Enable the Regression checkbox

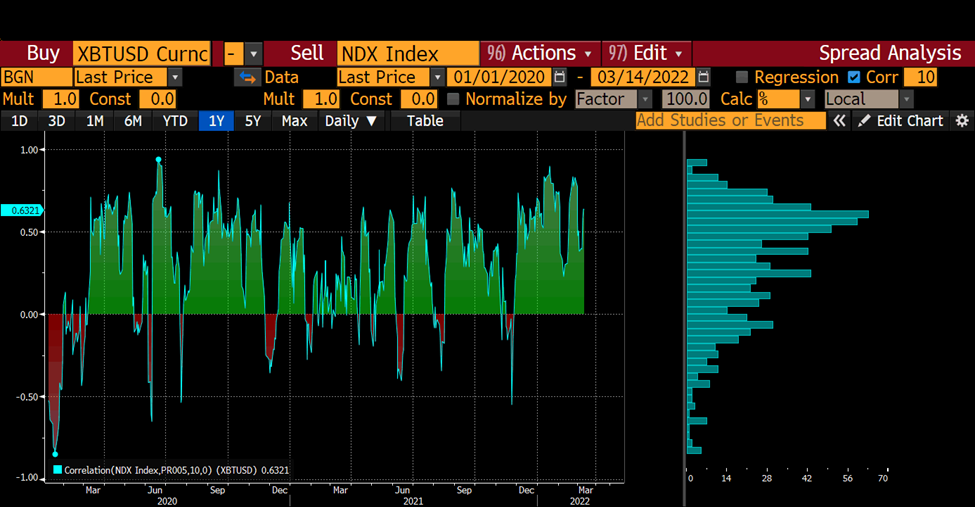tap(742, 77)
